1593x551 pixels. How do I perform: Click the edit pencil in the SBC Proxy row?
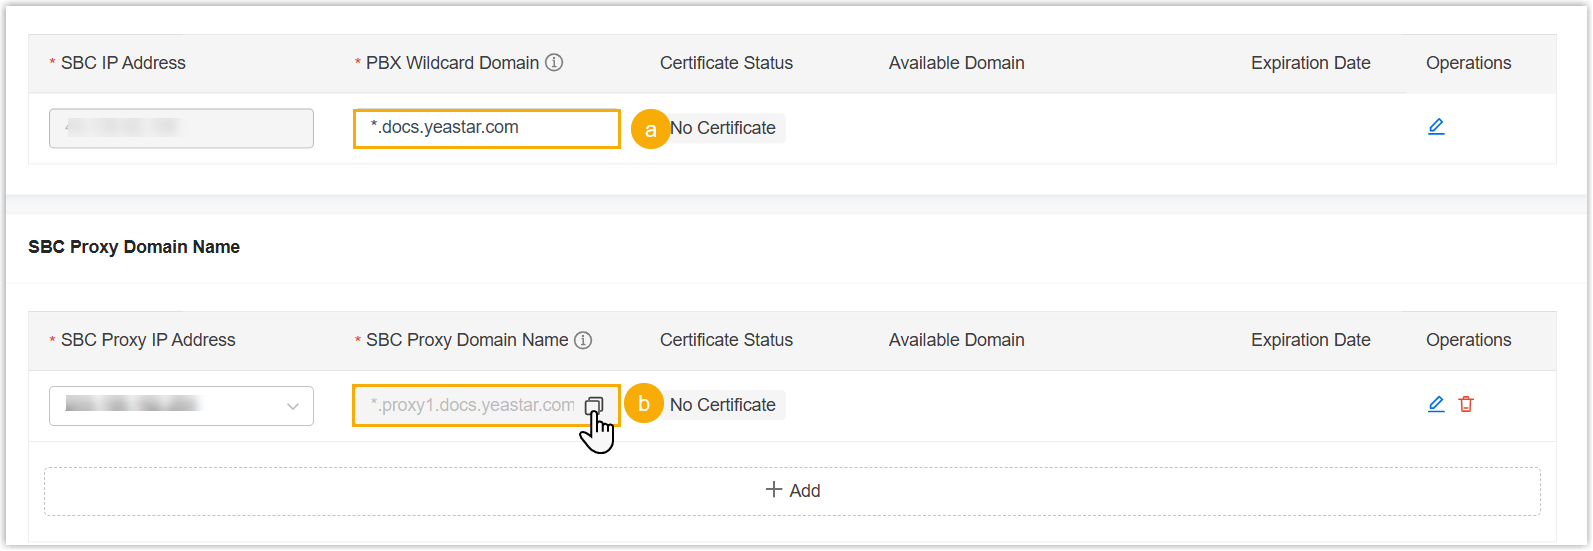tap(1436, 404)
